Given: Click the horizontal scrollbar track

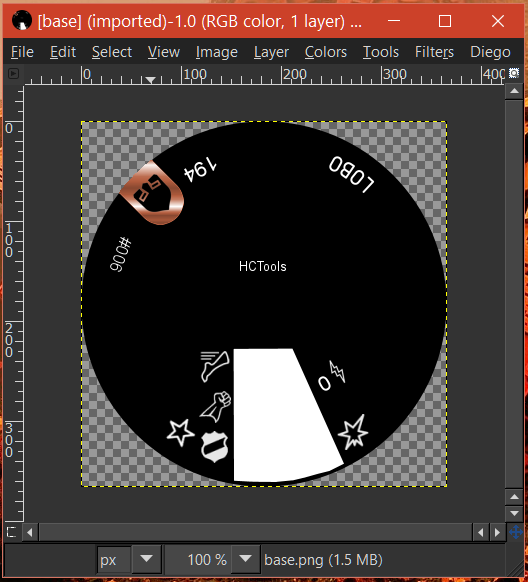Looking at the screenshot, I should (x=256, y=533).
